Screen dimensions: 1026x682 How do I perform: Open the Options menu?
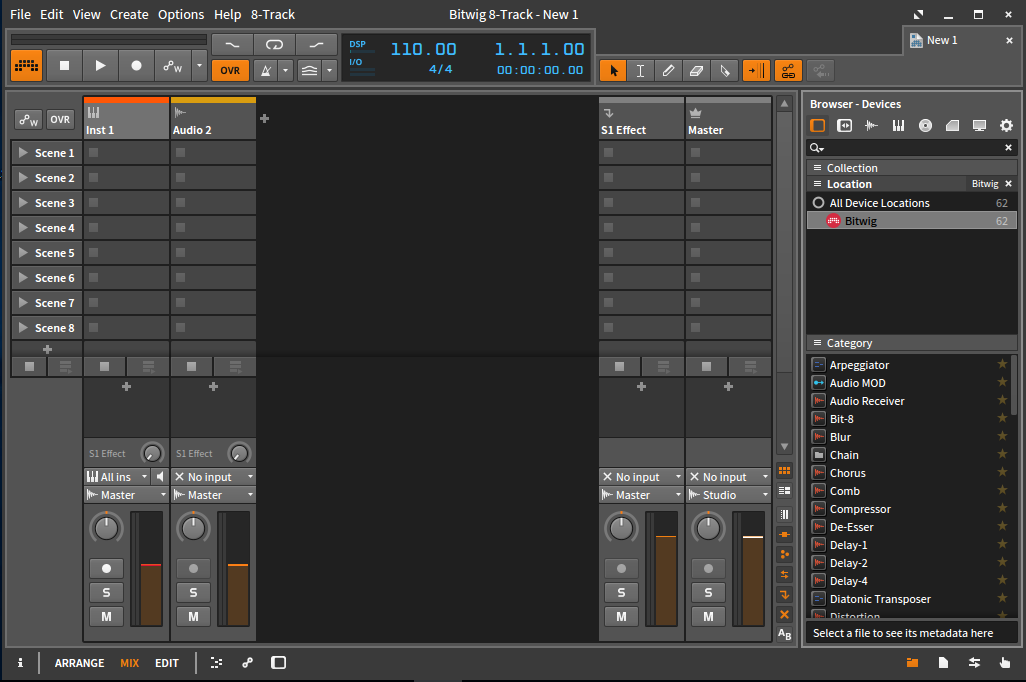pos(181,14)
